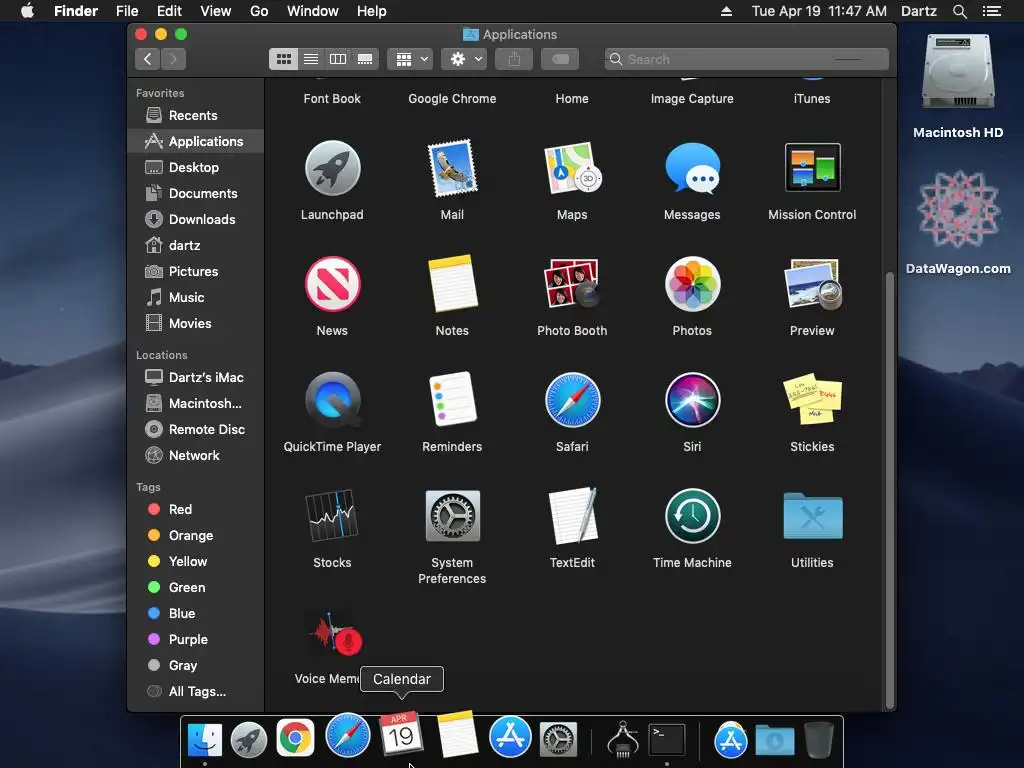Click the Applications window vertical scrollbar
Viewport: 1024px width, 768px height.
889,490
